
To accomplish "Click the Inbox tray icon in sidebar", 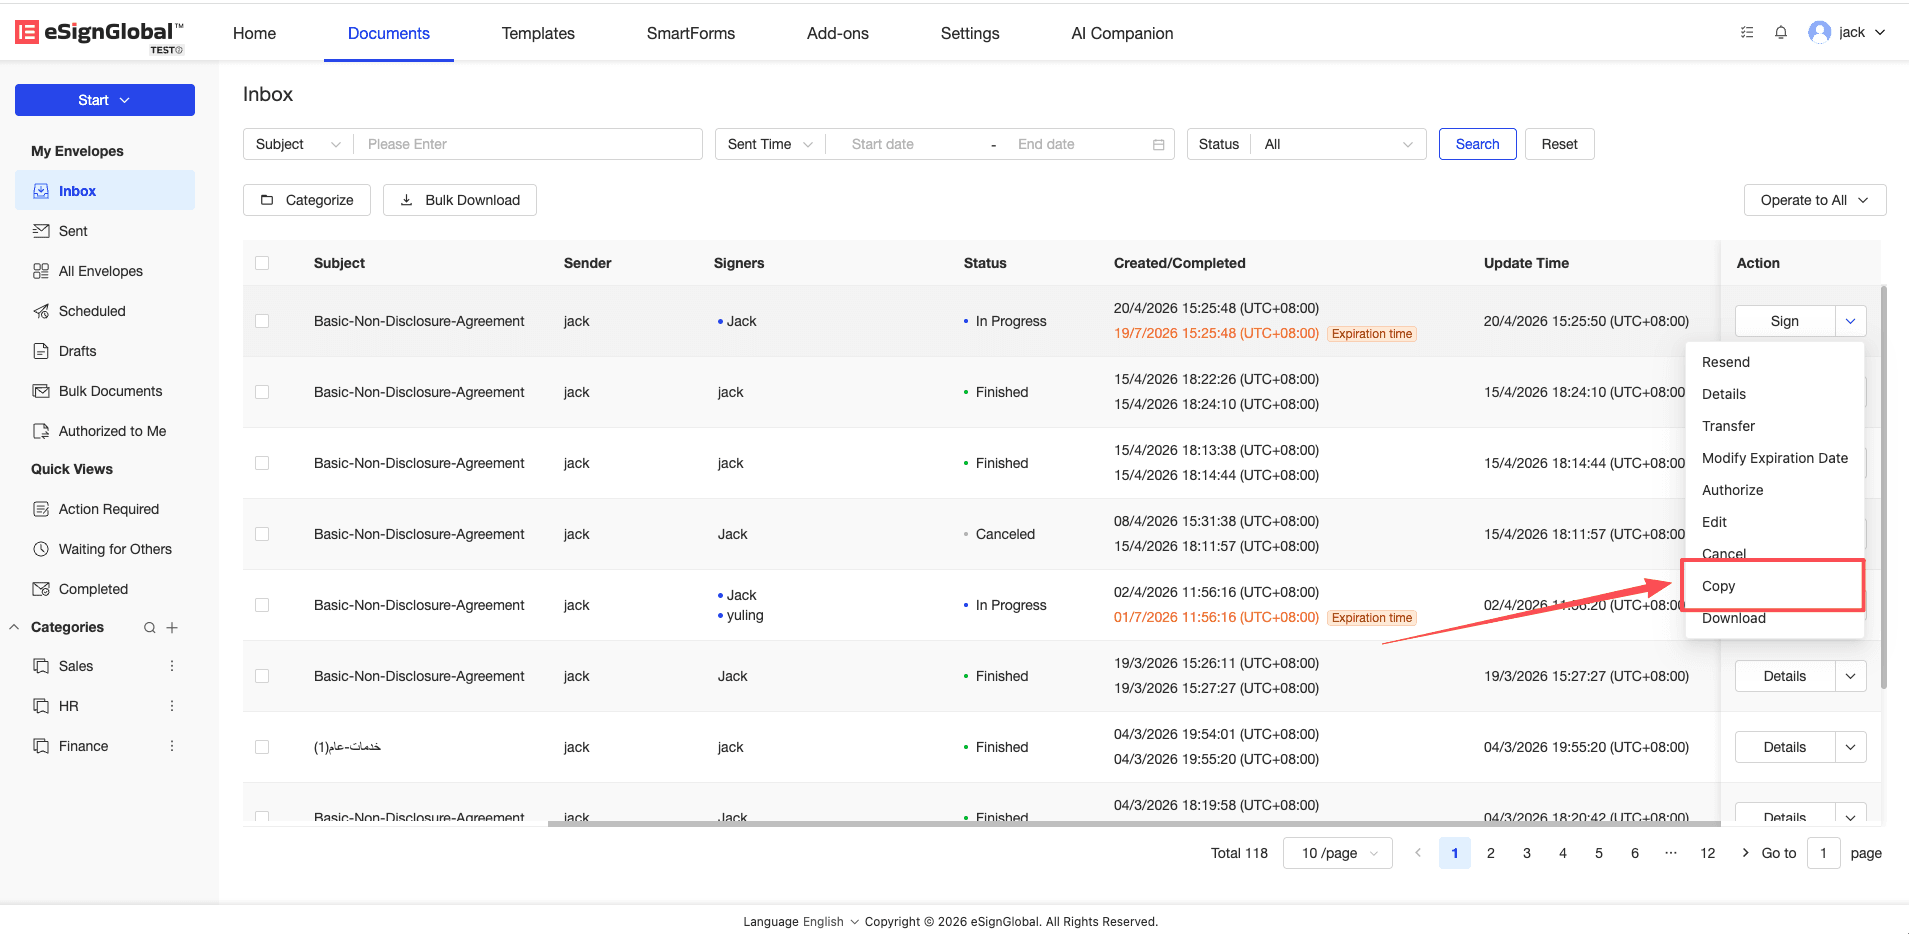I will 41,191.
